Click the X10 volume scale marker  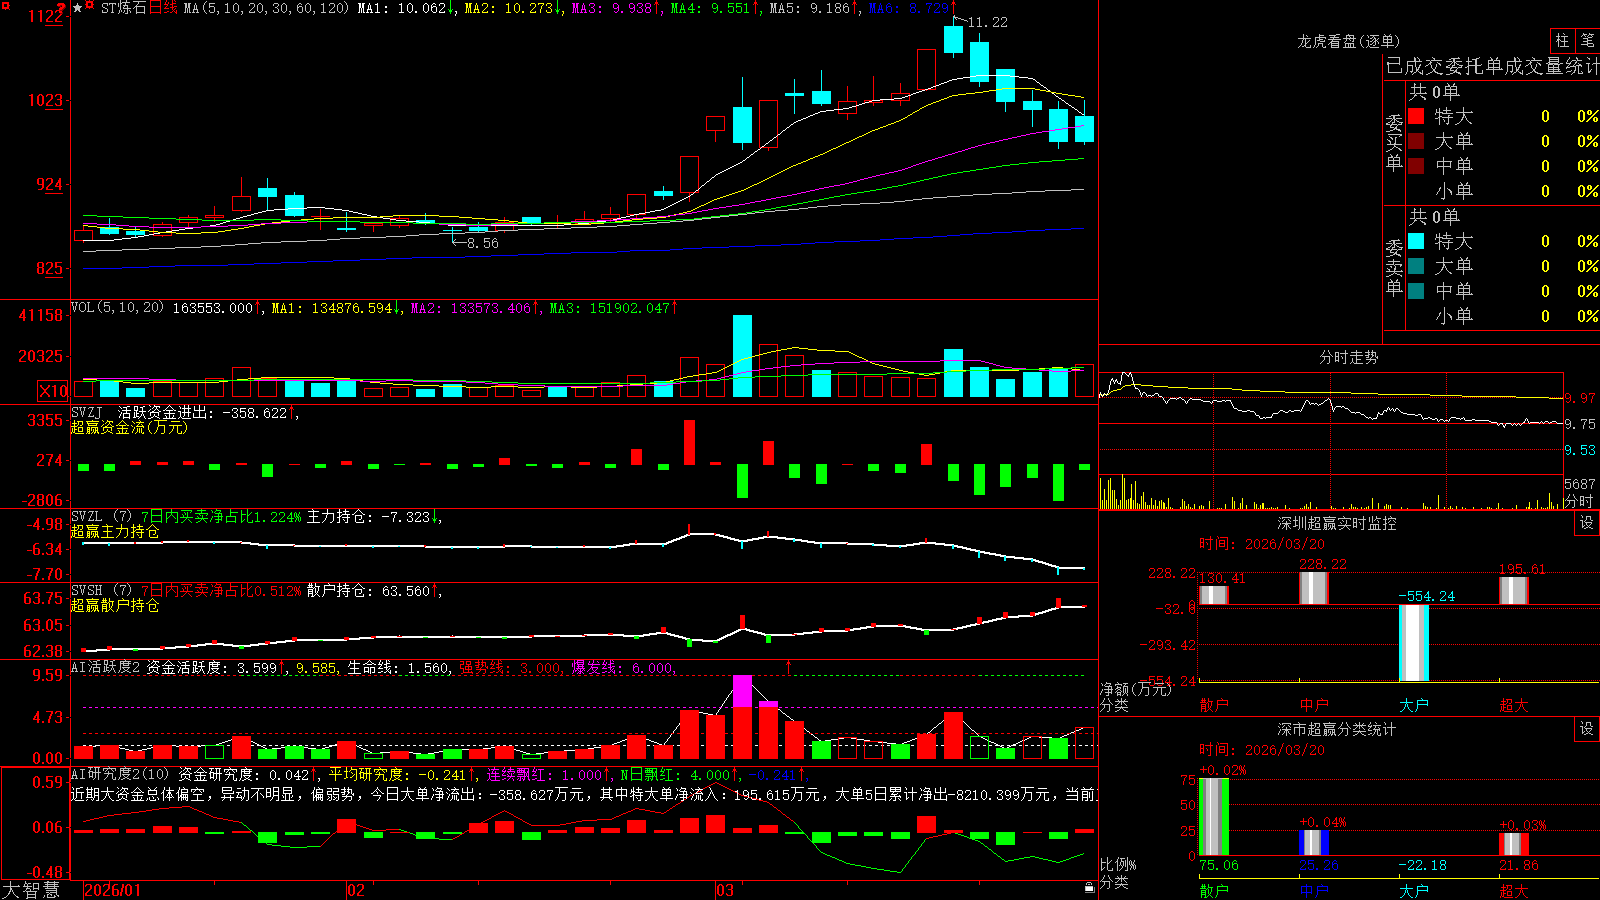click(x=54, y=391)
